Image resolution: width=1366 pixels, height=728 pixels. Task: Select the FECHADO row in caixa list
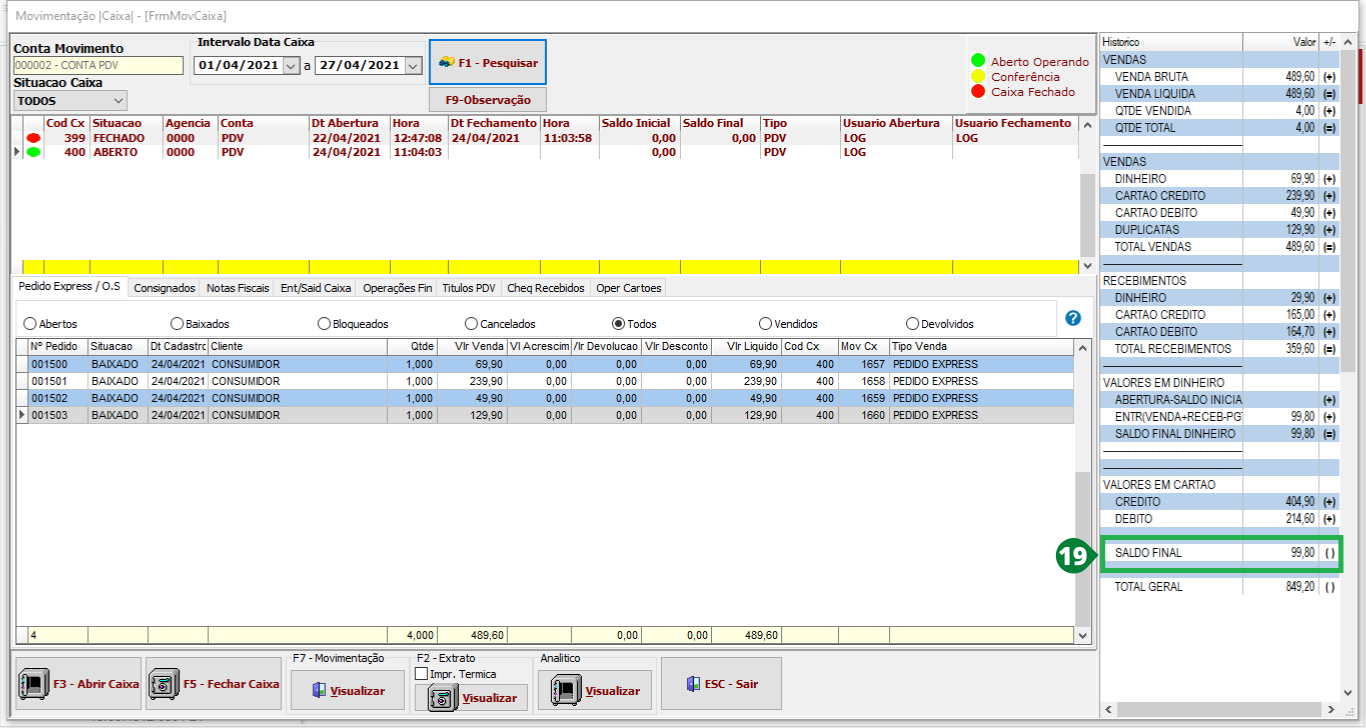point(545,138)
